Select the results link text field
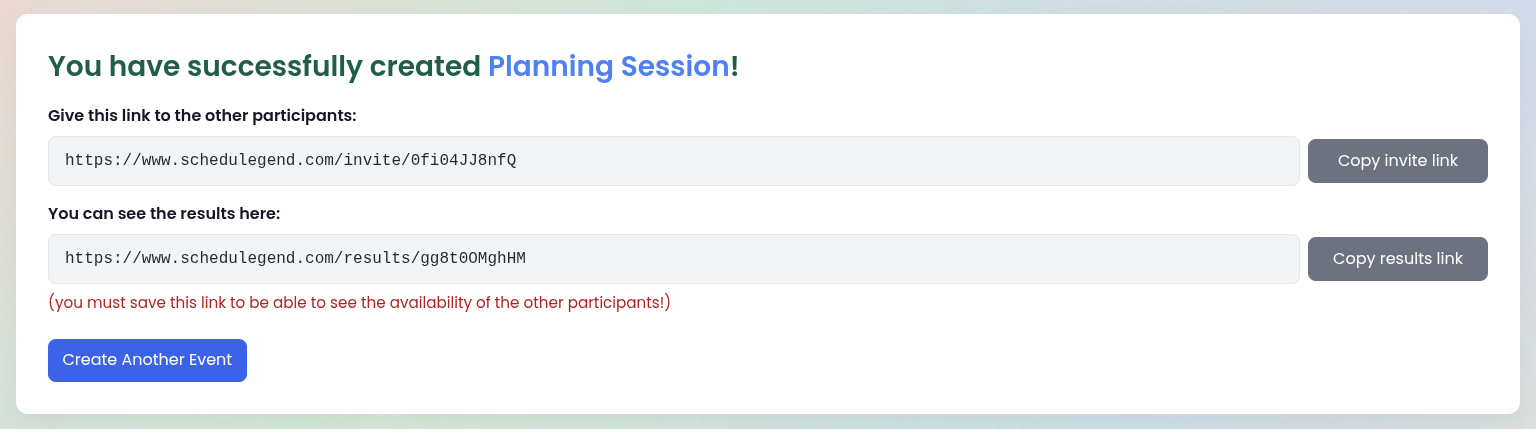Screen dimensions: 1536x429 (x=674, y=259)
